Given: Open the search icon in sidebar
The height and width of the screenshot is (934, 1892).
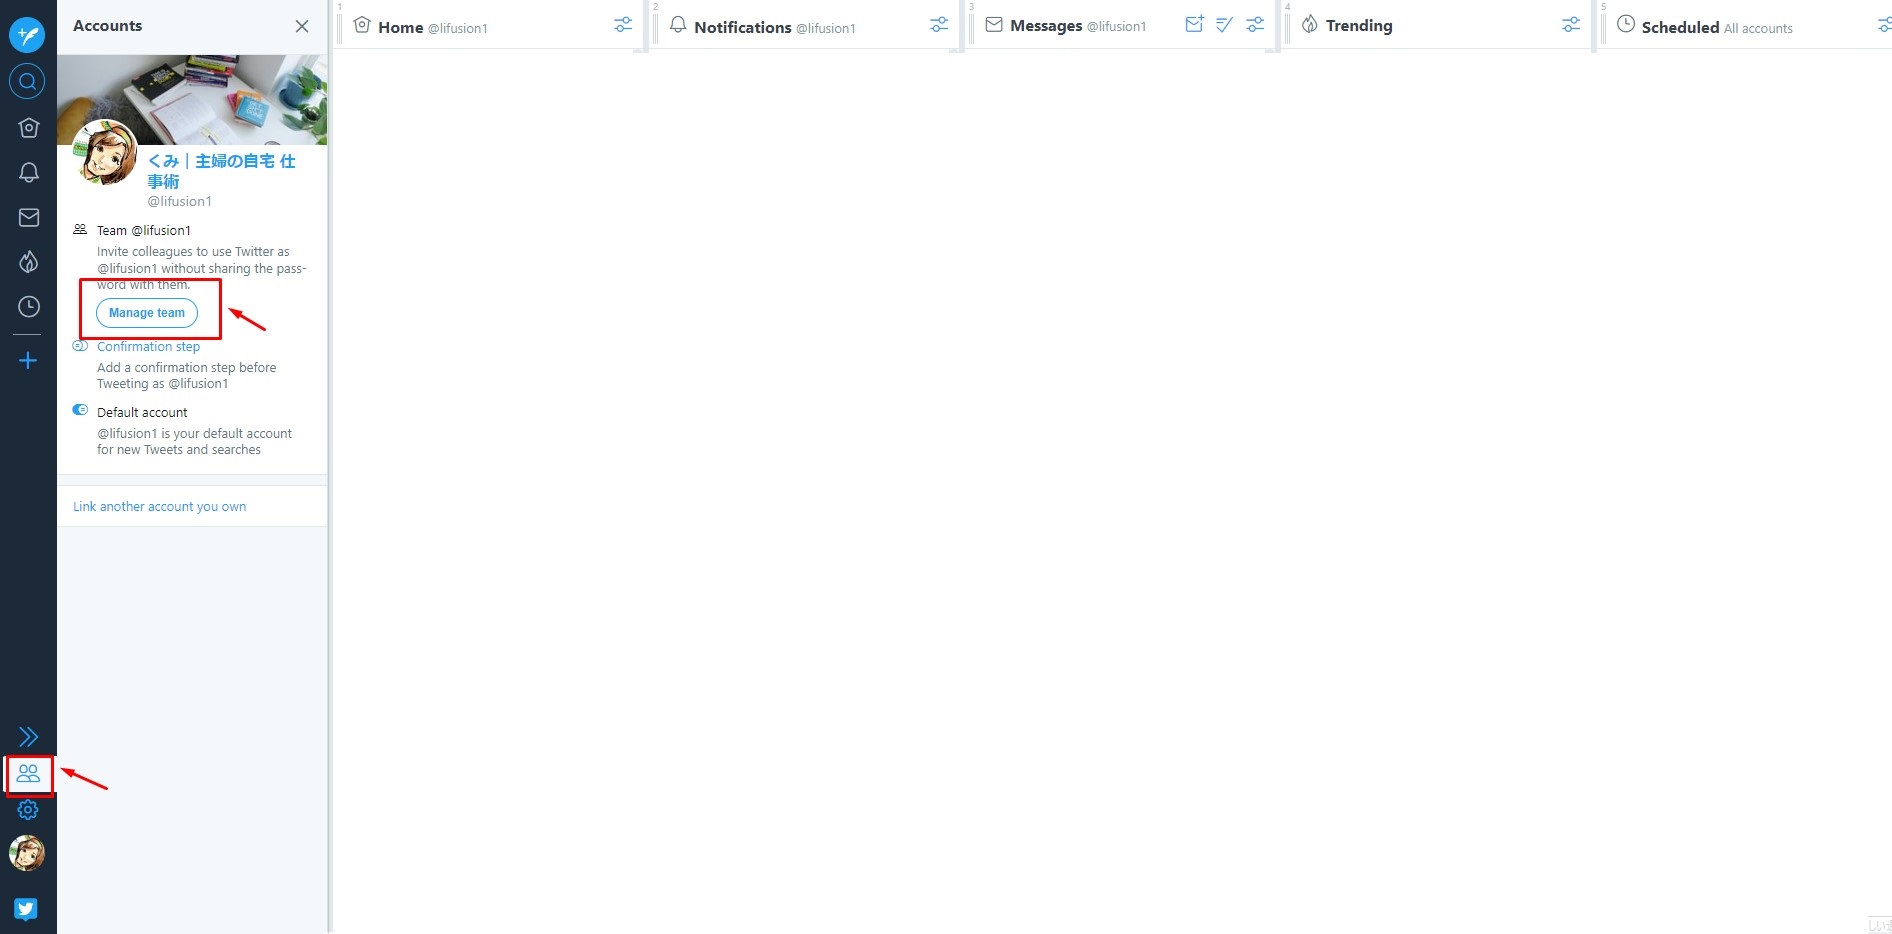Looking at the screenshot, I should pyautogui.click(x=27, y=81).
